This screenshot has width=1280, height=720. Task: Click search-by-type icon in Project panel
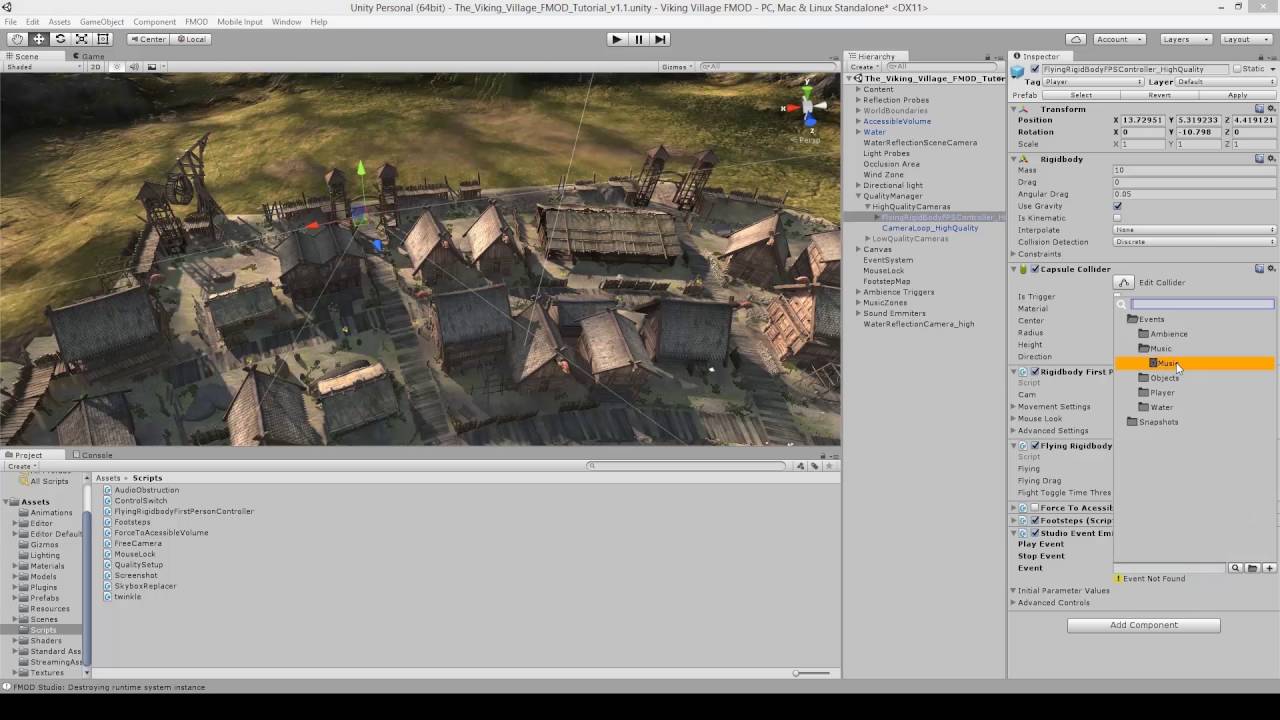[x=800, y=466]
